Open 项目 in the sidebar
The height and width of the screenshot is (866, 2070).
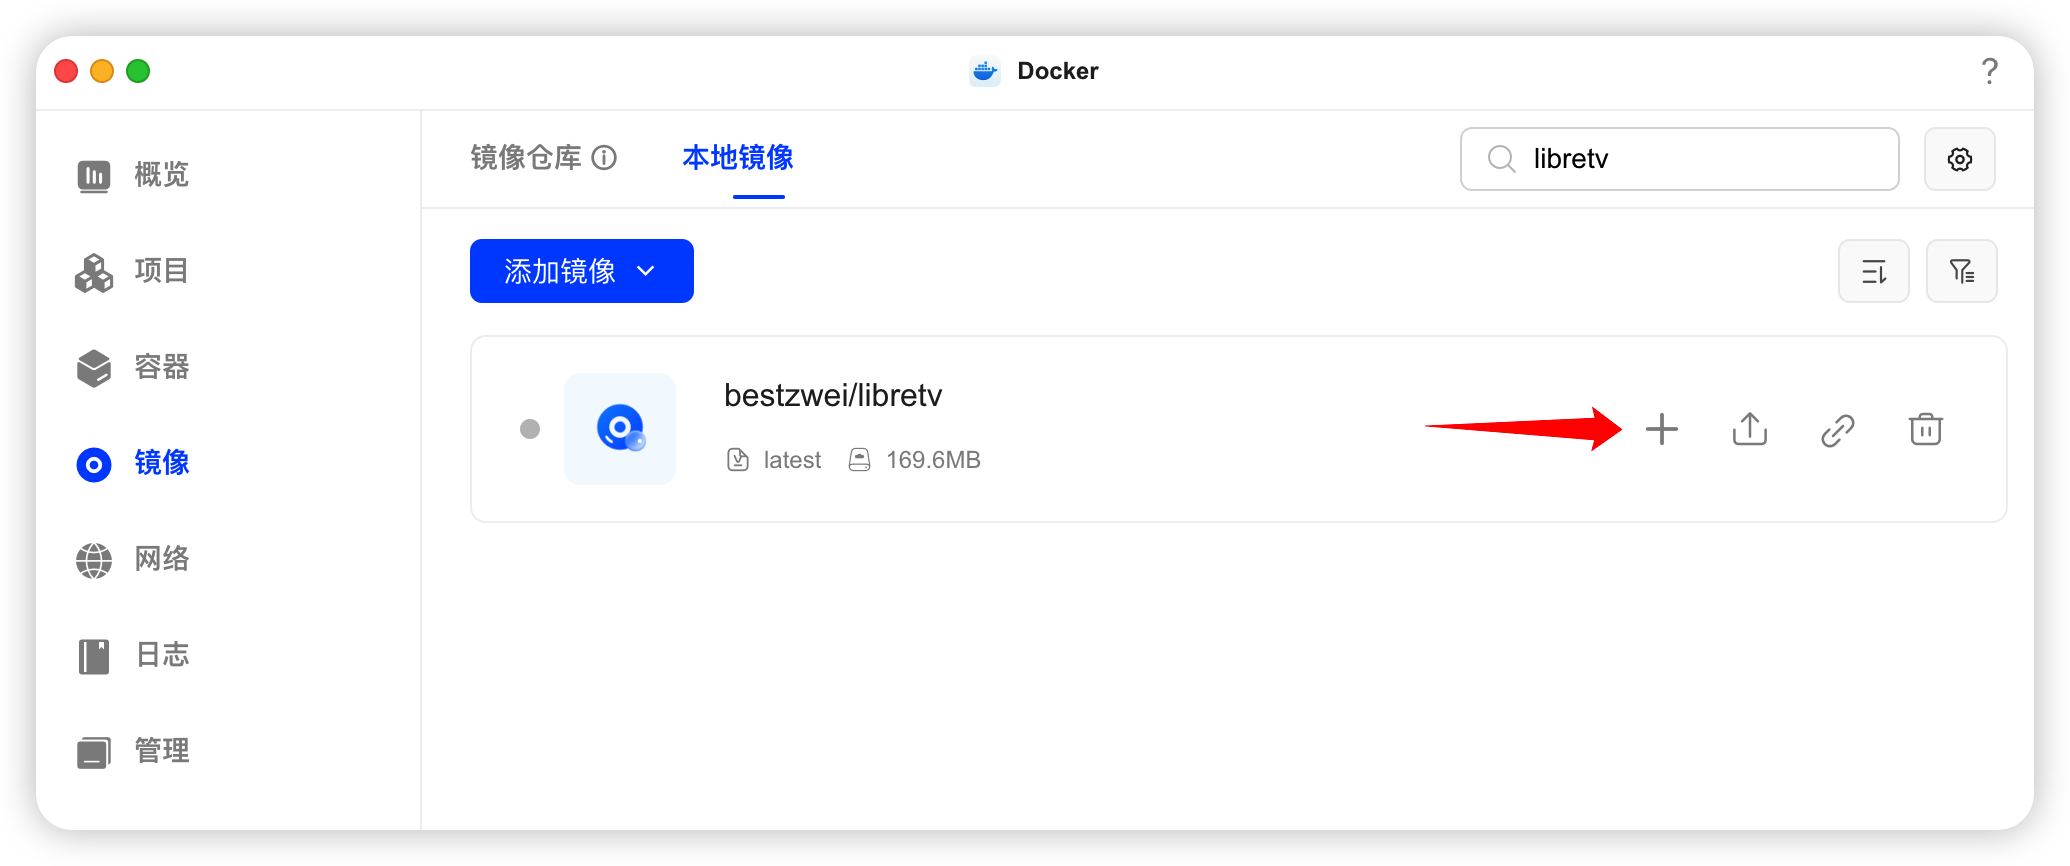[133, 271]
